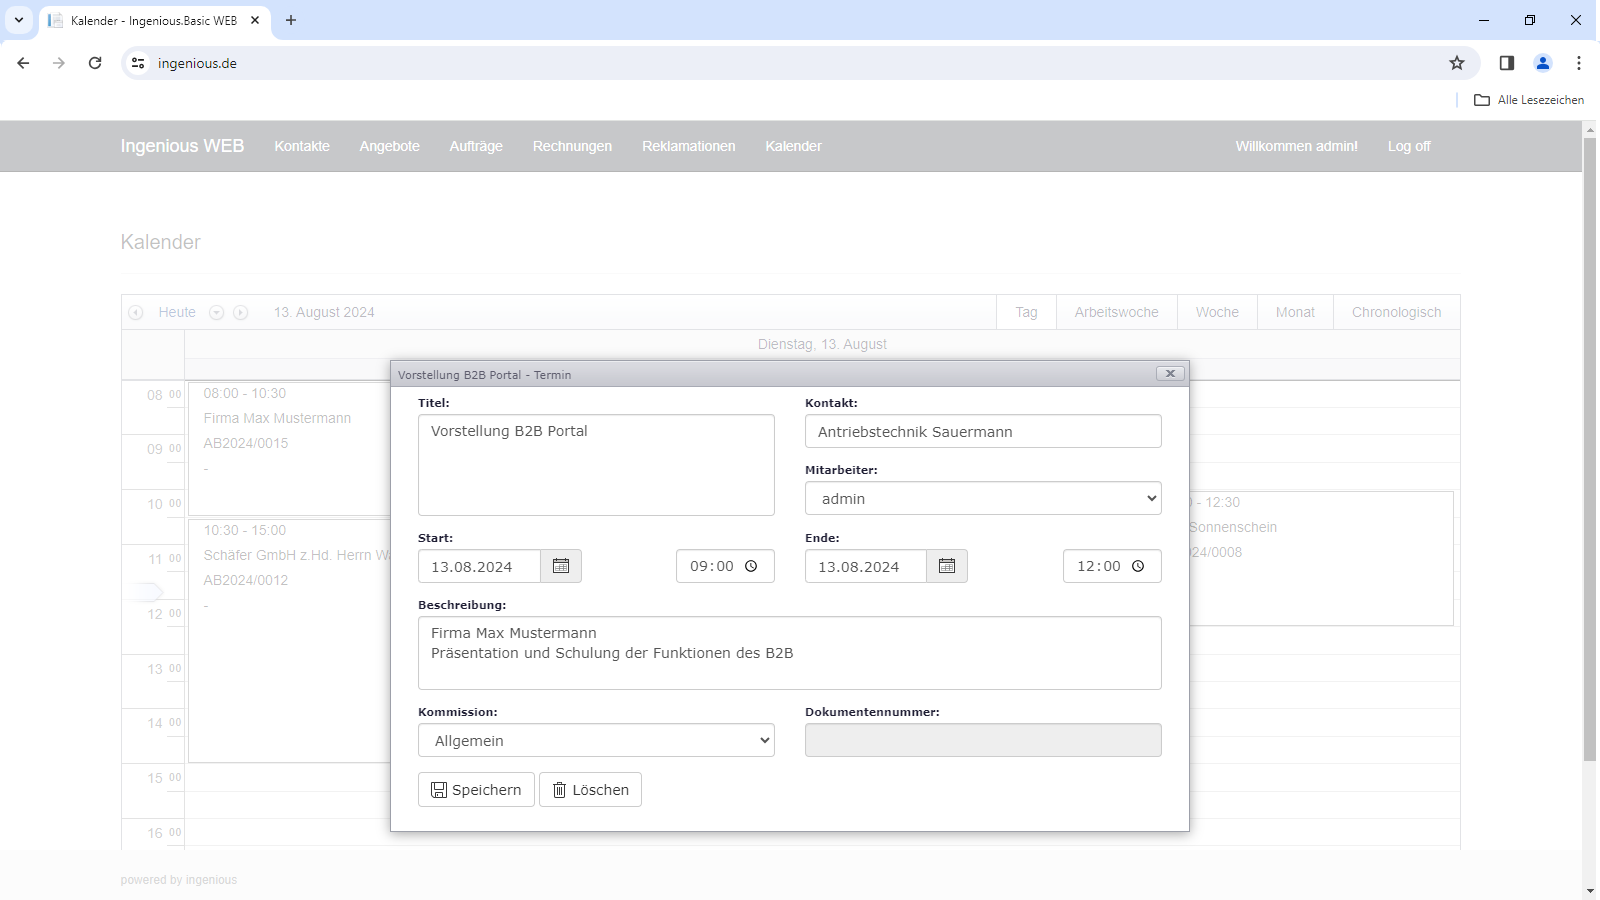Screen dimensions: 1600x900
Task: Open the 08:00 - 10:30 Firma Max Mustermann appointment
Action: pos(289,448)
